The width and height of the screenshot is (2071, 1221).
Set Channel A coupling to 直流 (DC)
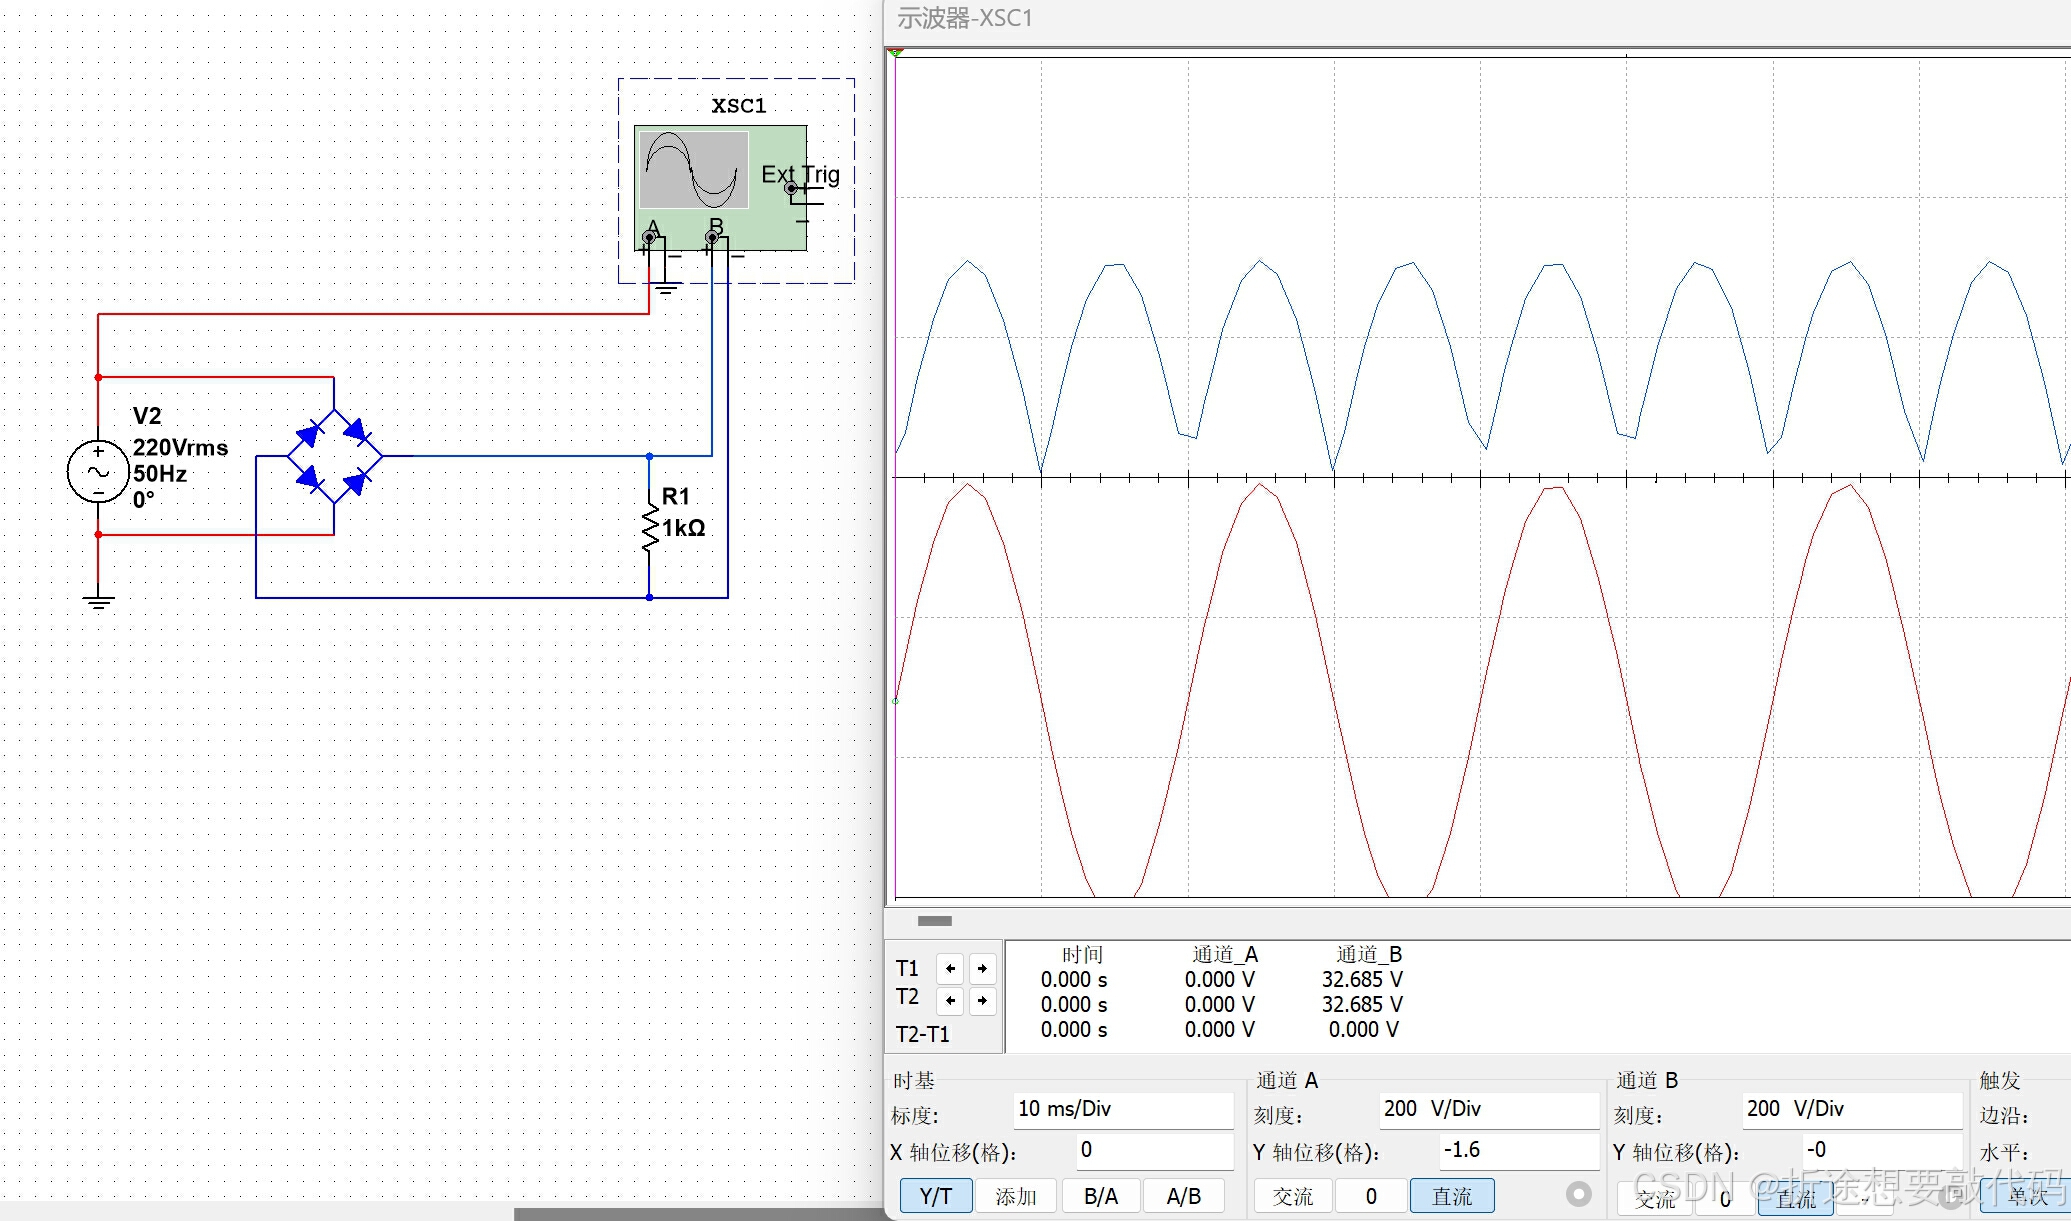[1451, 1196]
